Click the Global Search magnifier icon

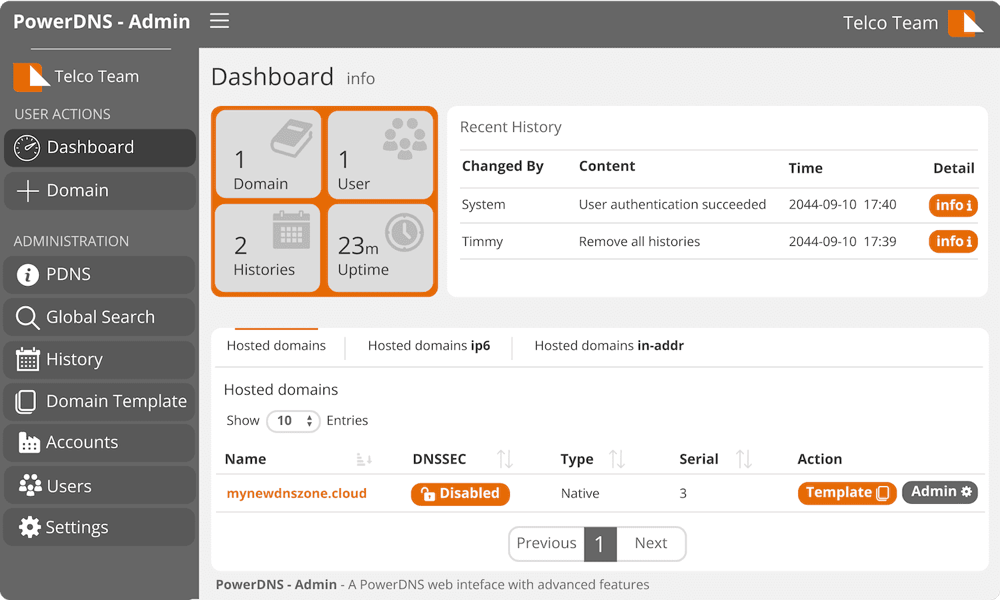(x=27, y=318)
